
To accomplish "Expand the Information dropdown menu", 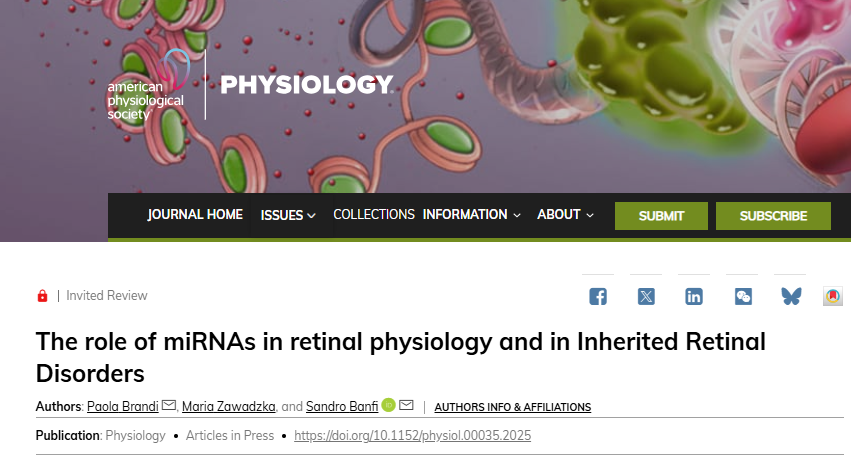I will (471, 215).
